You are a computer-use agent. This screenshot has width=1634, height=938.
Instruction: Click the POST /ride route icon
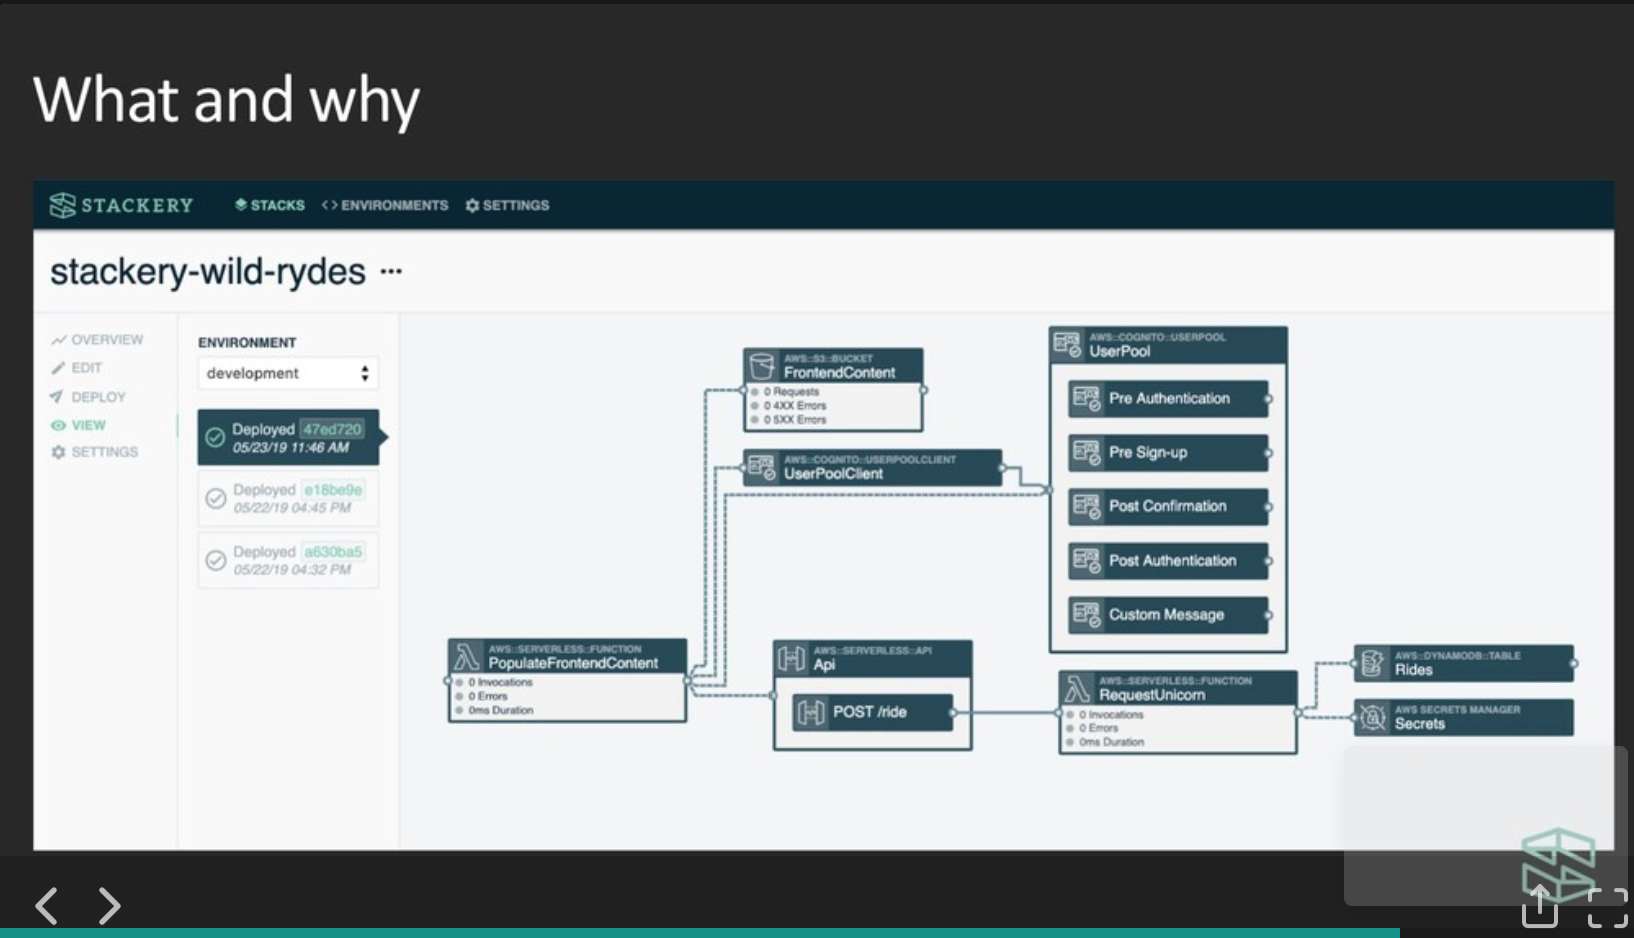coord(810,712)
